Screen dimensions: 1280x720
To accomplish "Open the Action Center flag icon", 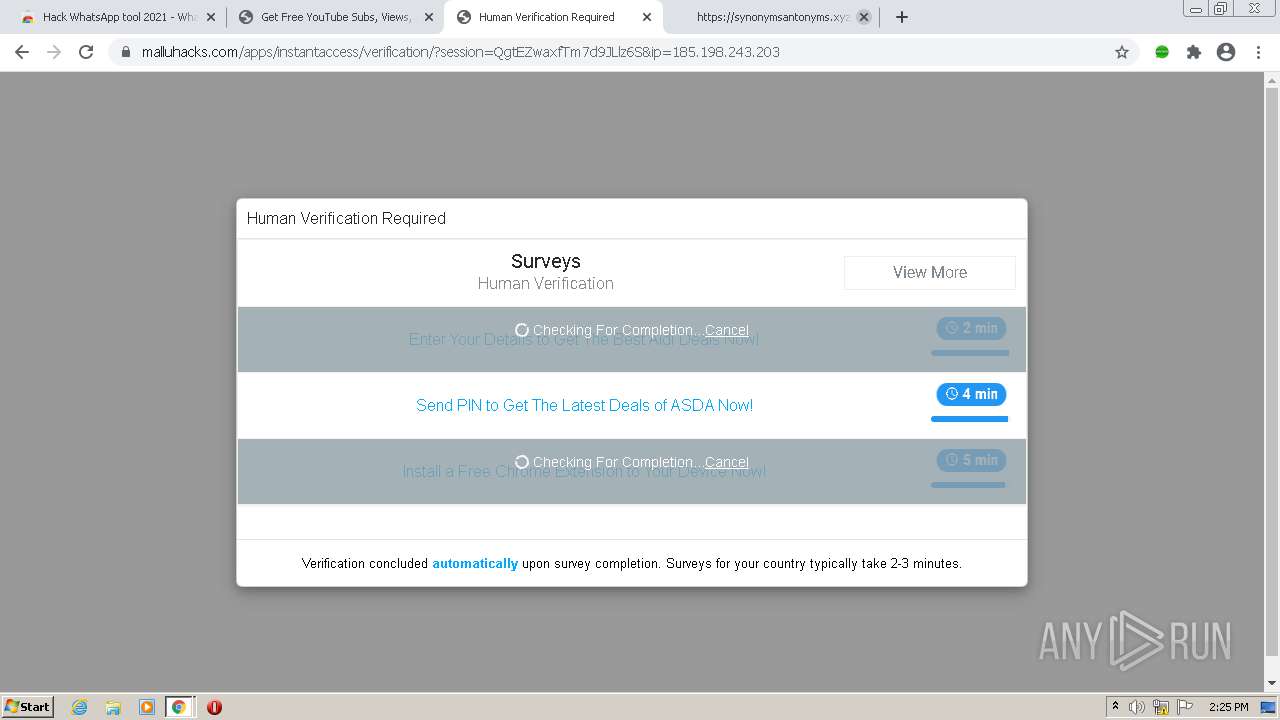I will (1185, 707).
